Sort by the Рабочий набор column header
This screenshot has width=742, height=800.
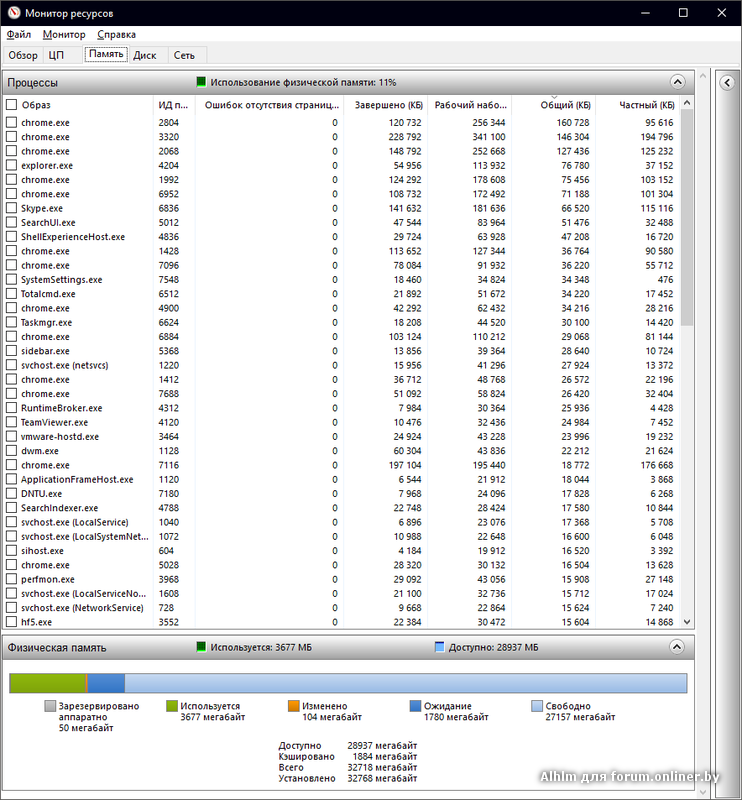(469, 105)
